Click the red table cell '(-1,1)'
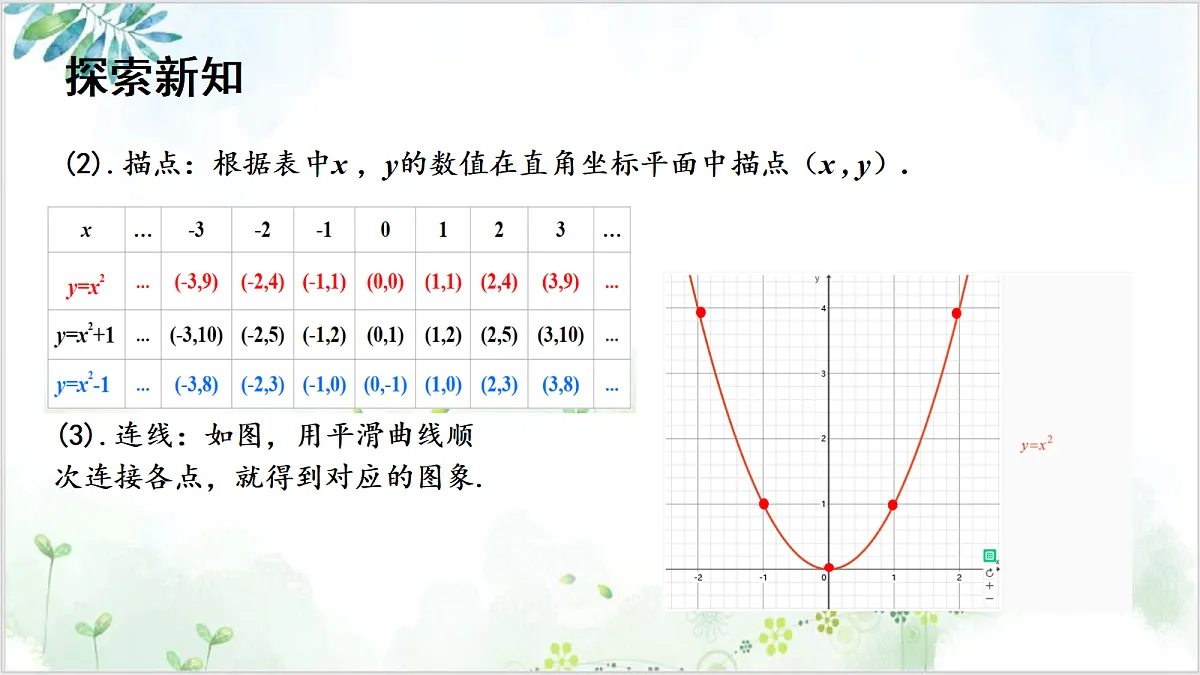 [x=324, y=282]
